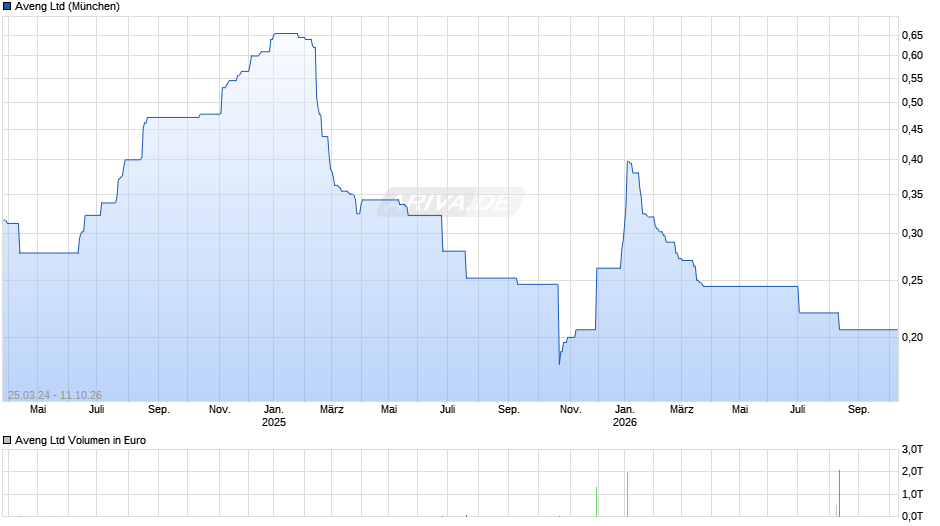Click the first 'Nov.' label before 2025
Screen dimensions: 940x526
coord(220,410)
